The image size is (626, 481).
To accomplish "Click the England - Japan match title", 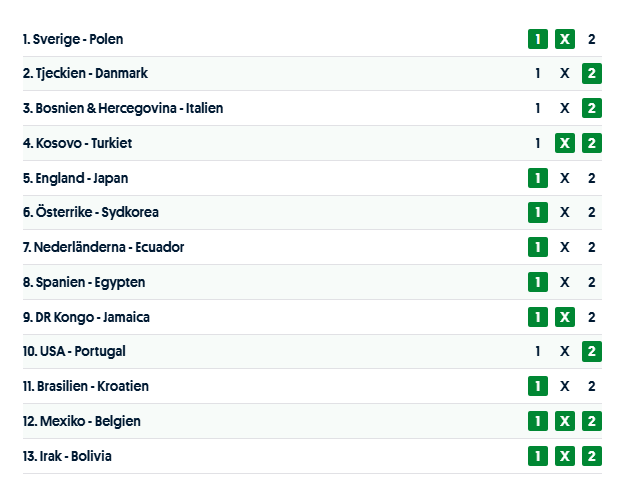I will click(80, 178).
